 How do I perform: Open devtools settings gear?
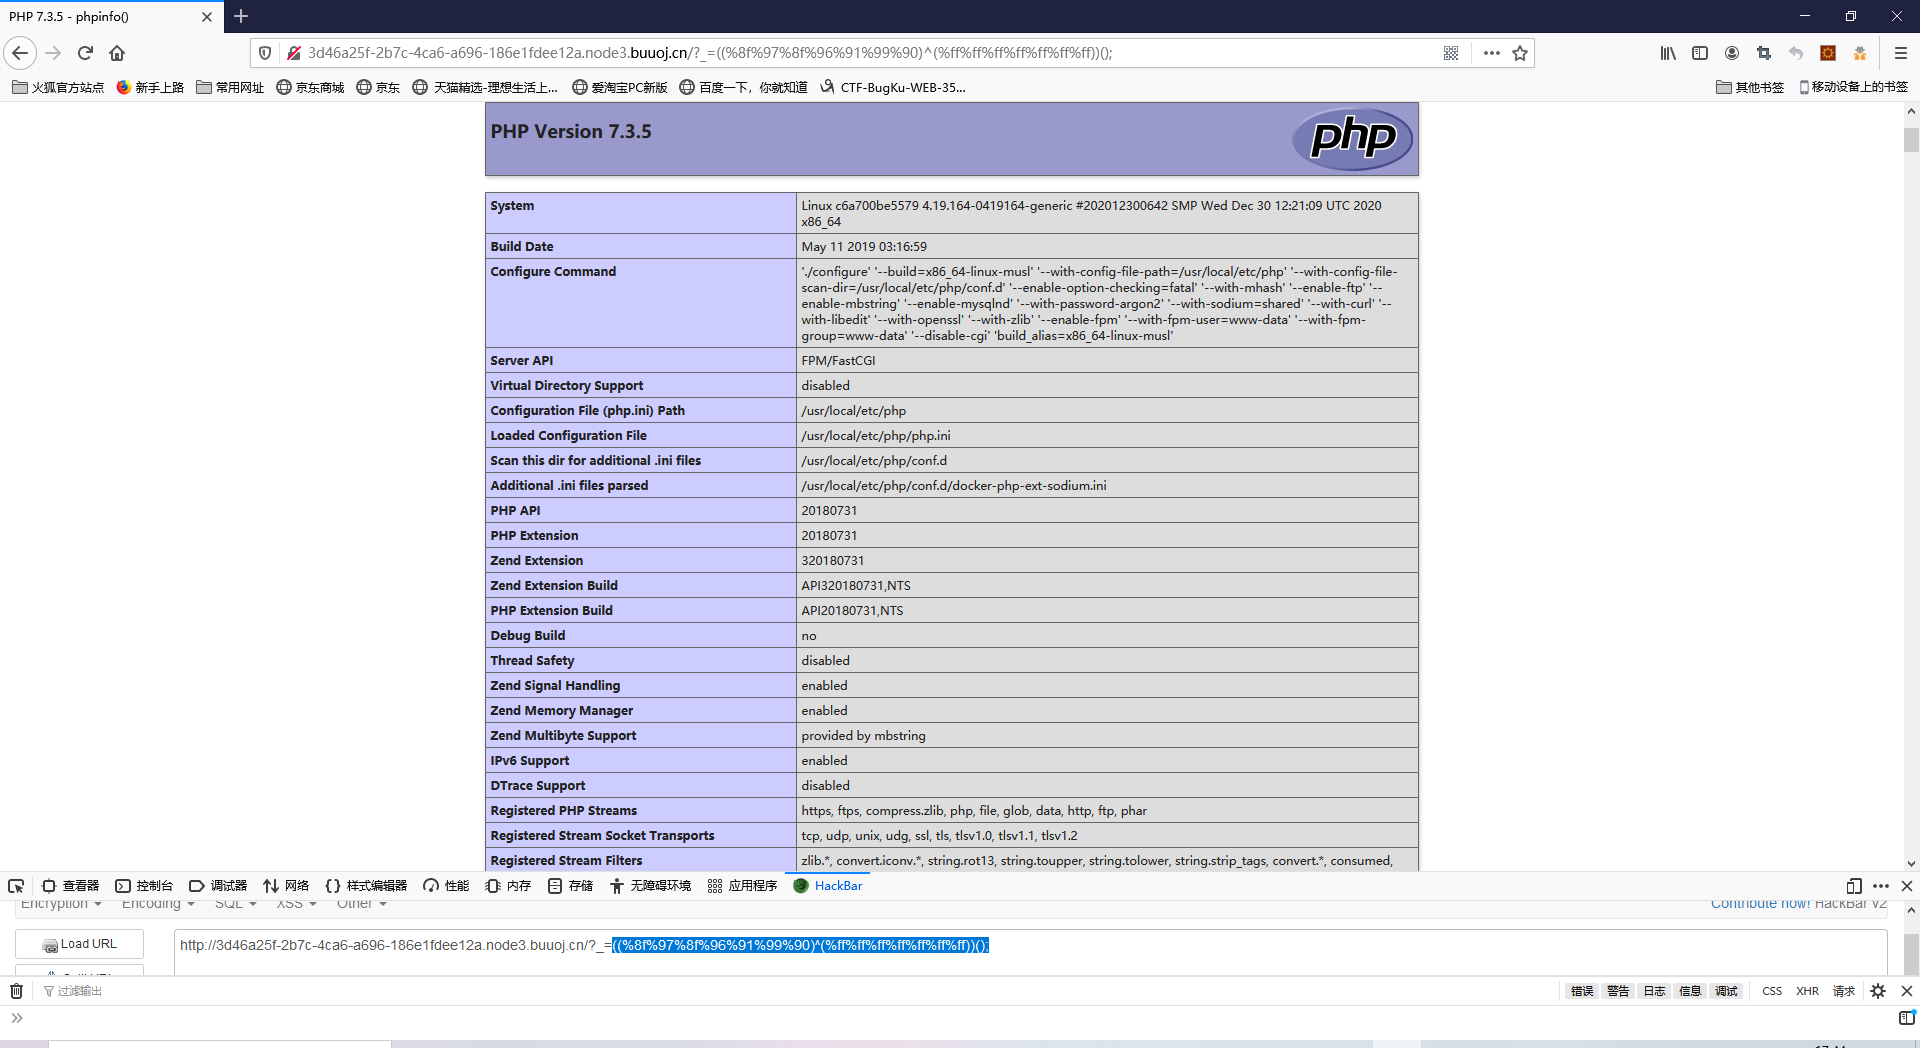(x=1877, y=990)
